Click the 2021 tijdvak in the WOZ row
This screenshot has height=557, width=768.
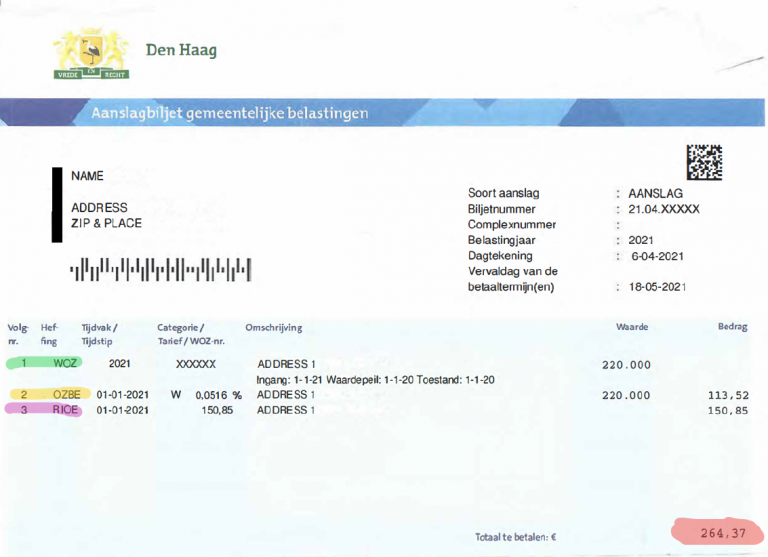click(120, 363)
